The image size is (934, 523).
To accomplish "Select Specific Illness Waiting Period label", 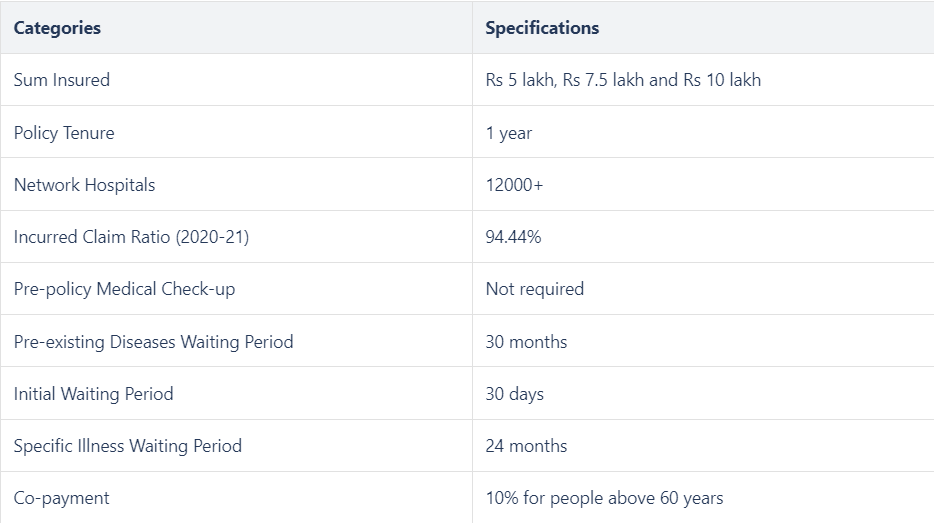I will (128, 446).
